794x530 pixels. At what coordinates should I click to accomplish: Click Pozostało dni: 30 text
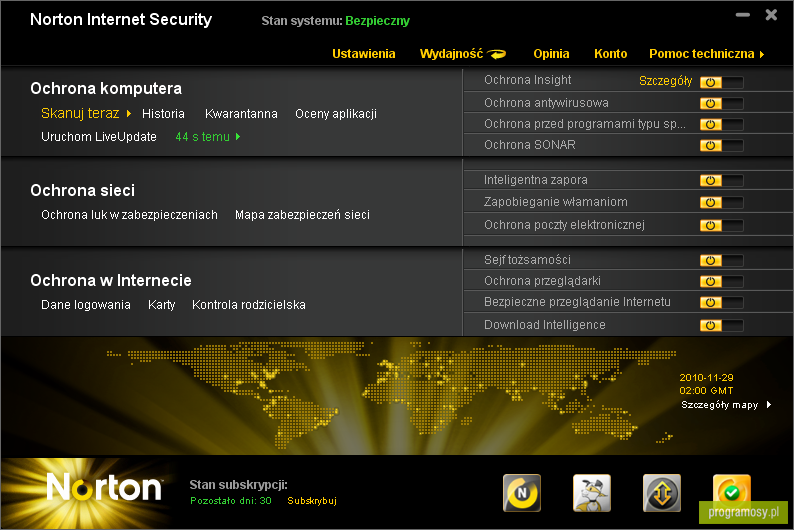tap(231, 501)
